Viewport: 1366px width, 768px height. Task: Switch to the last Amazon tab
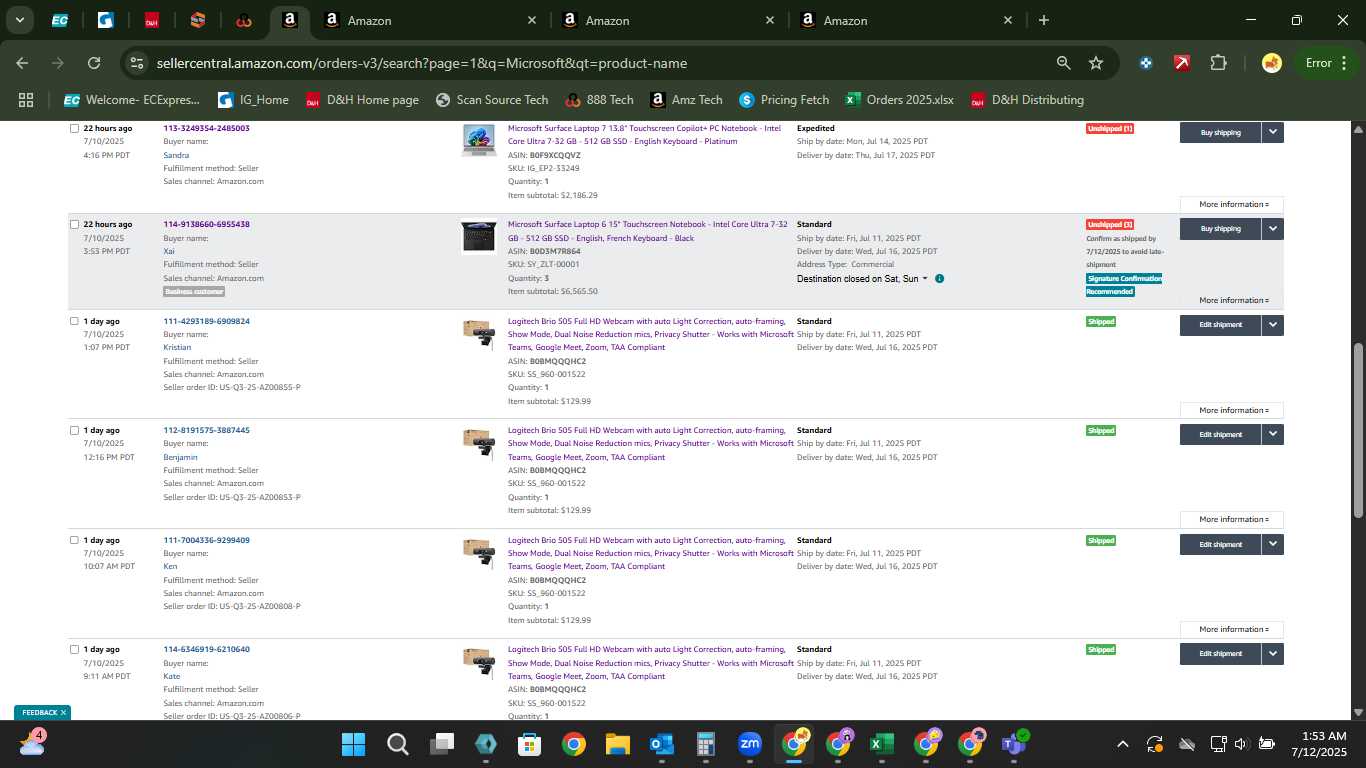click(905, 20)
